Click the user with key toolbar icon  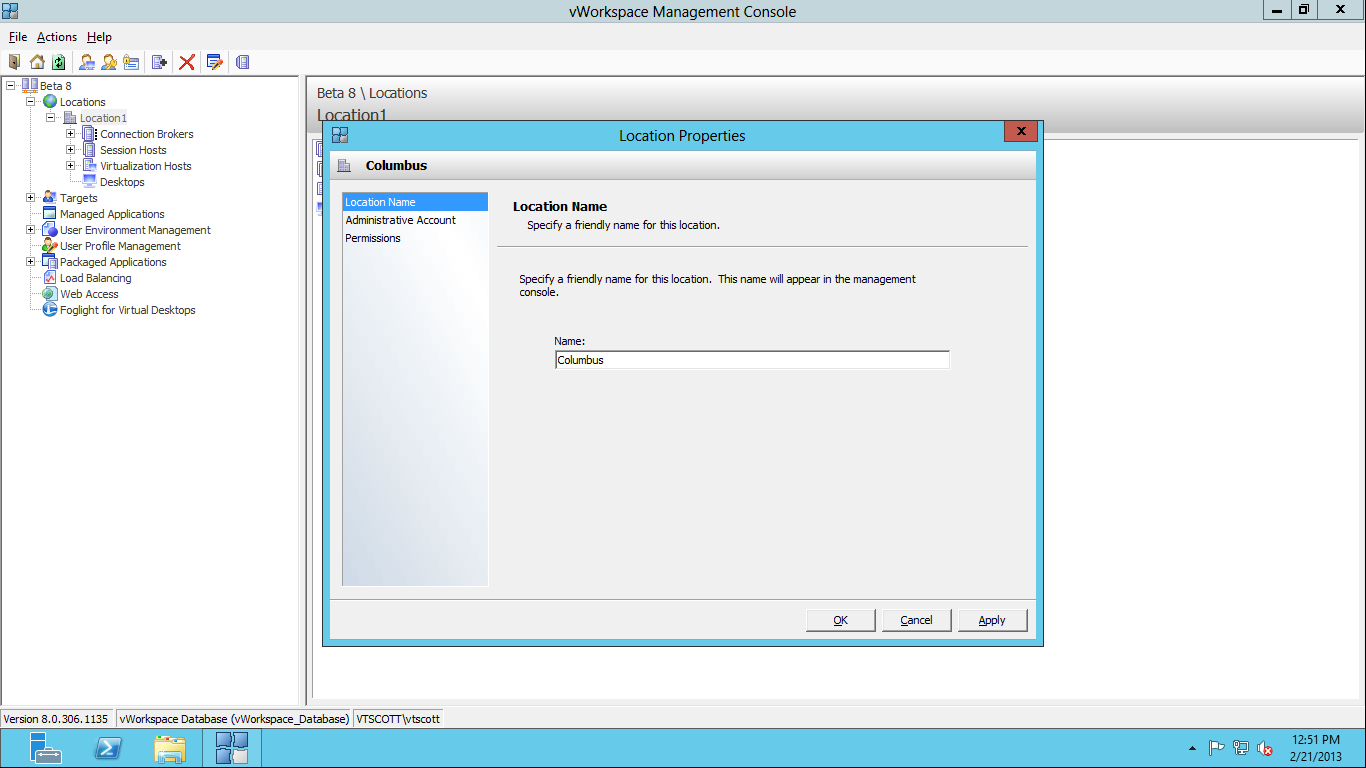(x=109, y=62)
